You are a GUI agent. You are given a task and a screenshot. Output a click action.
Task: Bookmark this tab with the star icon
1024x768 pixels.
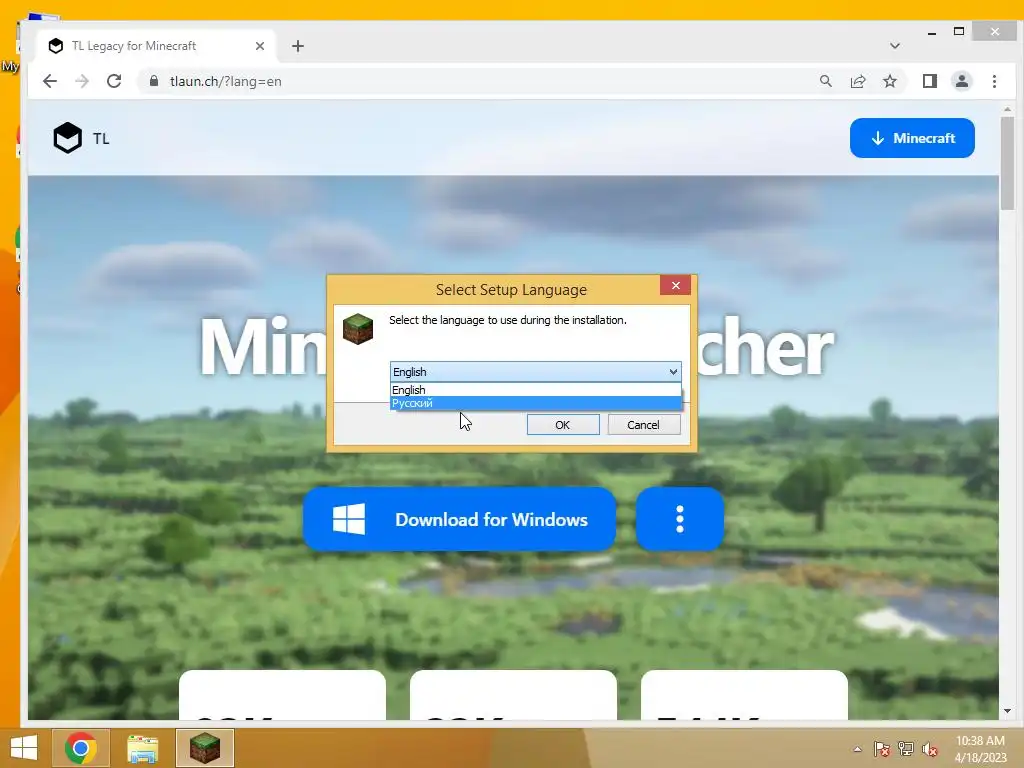coord(889,81)
